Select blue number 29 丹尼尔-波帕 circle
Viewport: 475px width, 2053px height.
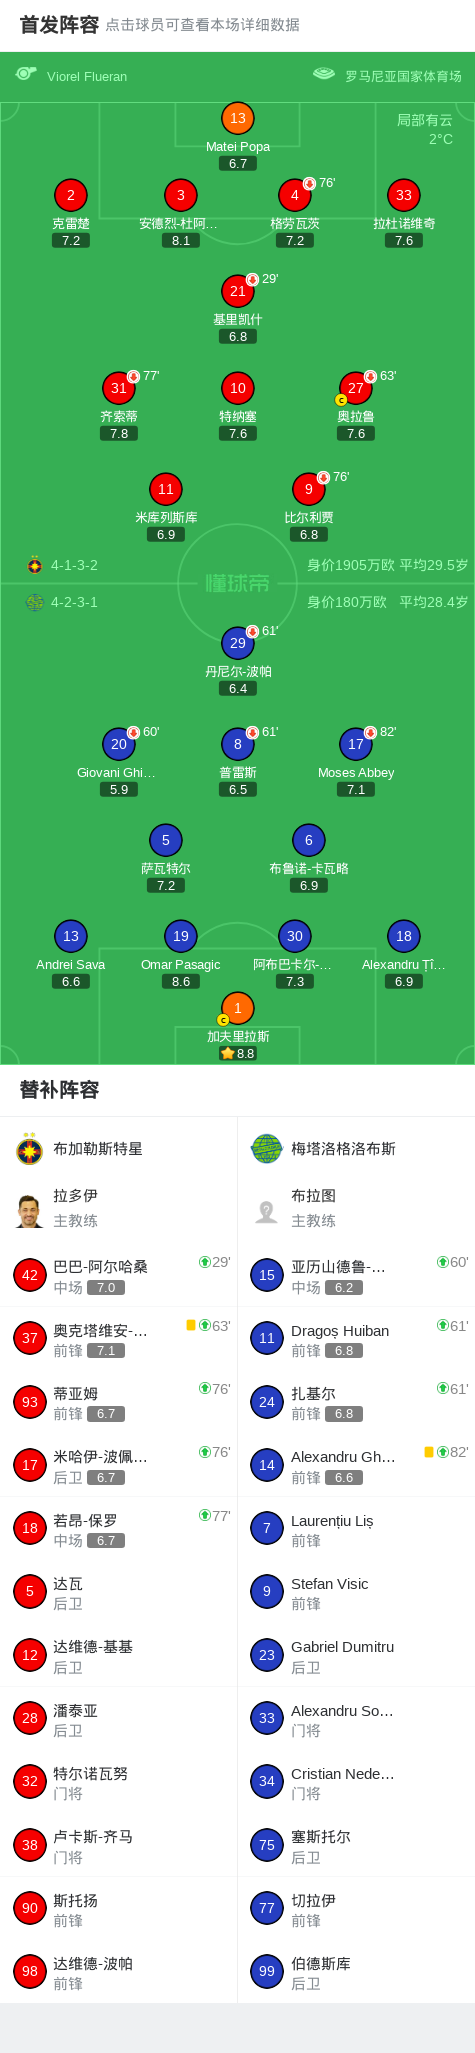pyautogui.click(x=238, y=643)
